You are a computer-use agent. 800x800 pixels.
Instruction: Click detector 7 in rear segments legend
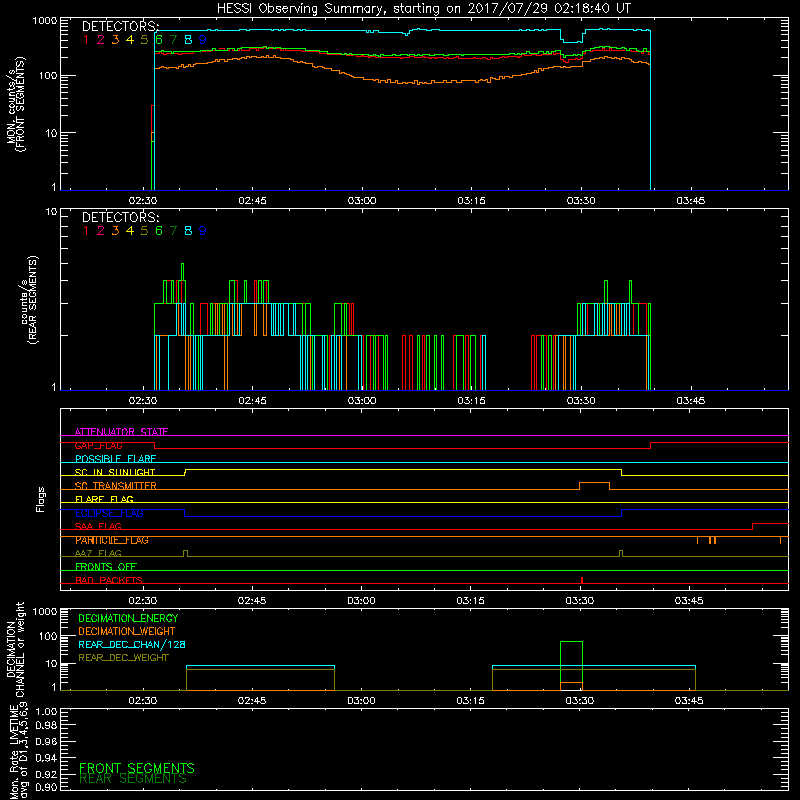(x=173, y=231)
